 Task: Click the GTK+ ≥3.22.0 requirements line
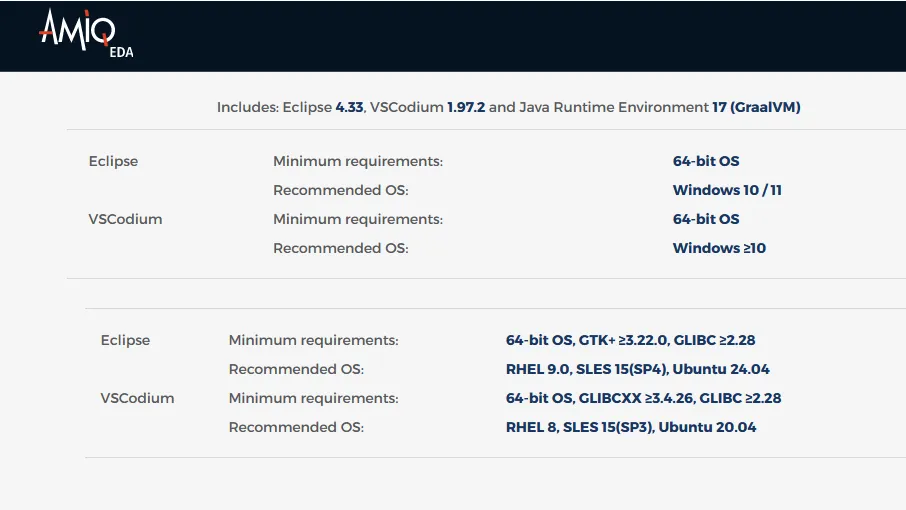[x=630, y=340]
